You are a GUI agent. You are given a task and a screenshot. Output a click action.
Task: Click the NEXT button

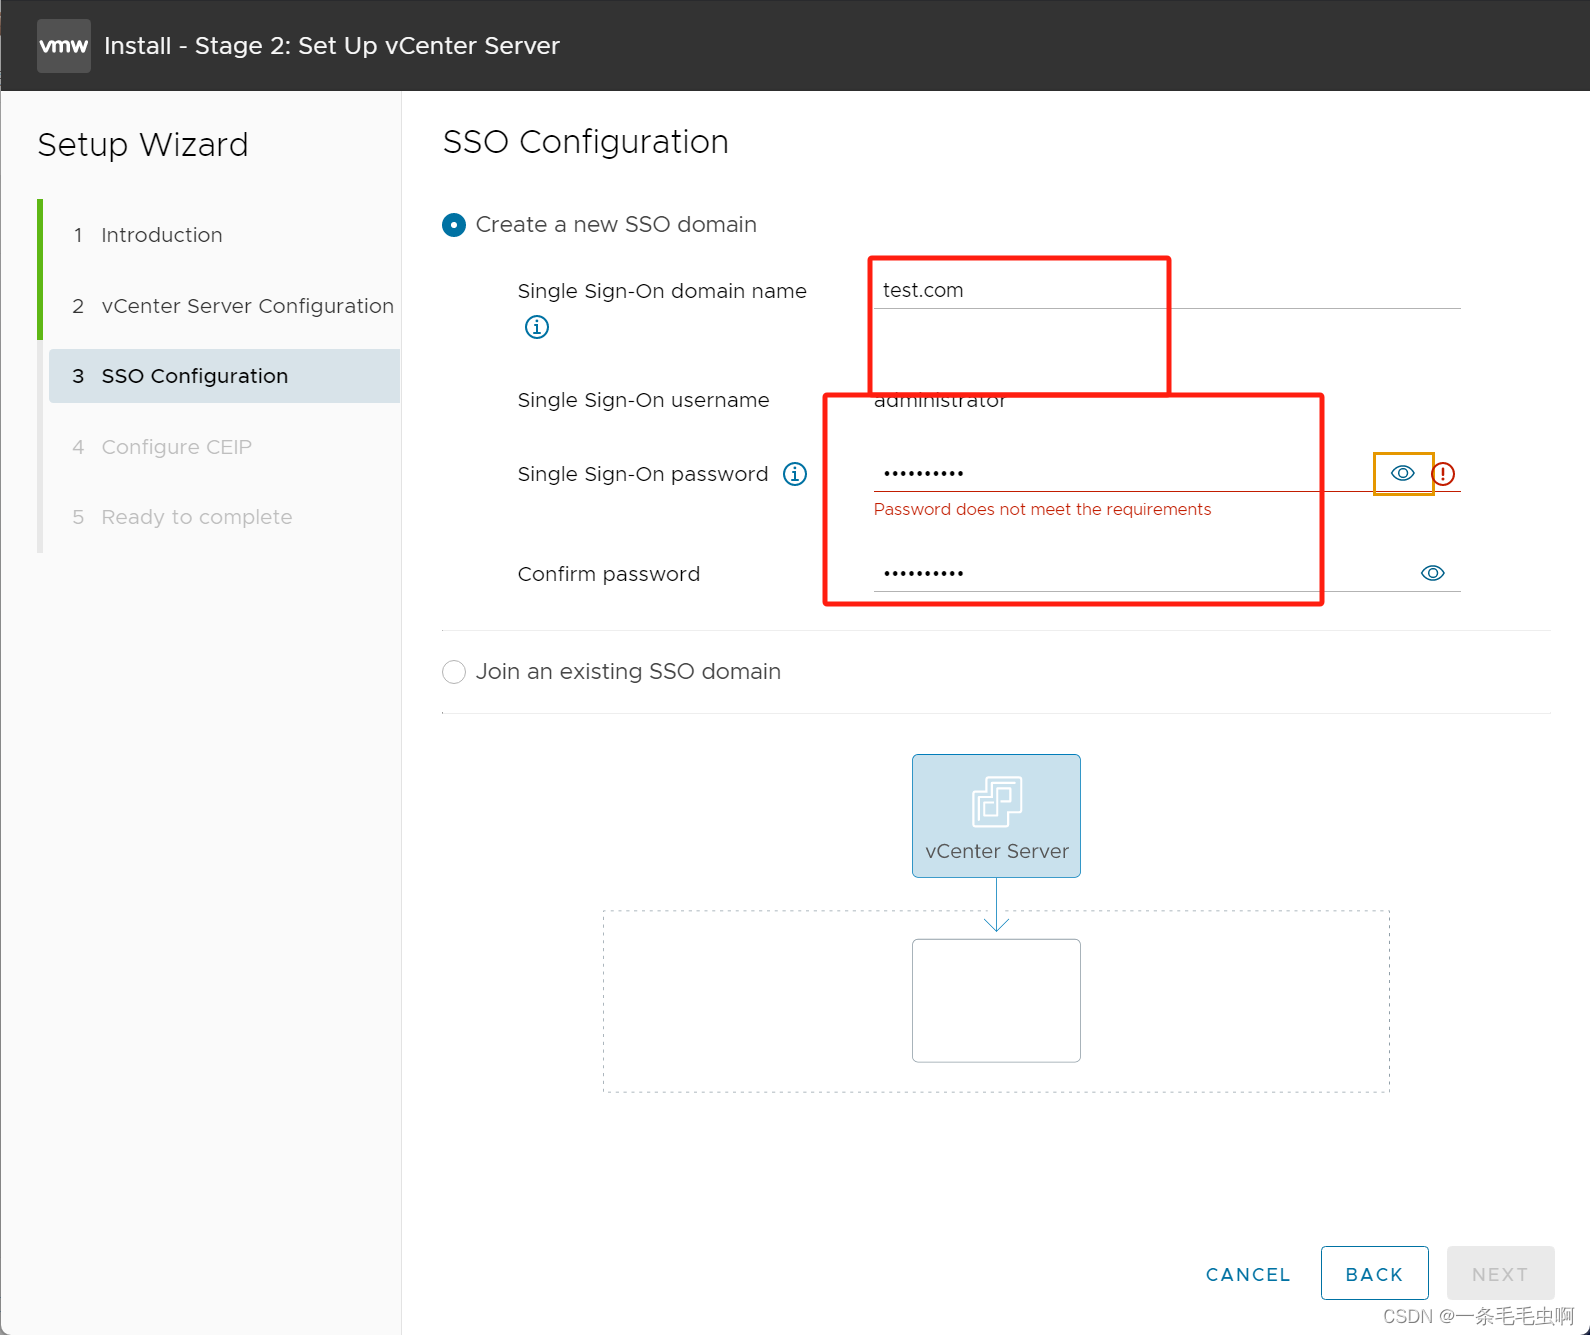click(1500, 1273)
